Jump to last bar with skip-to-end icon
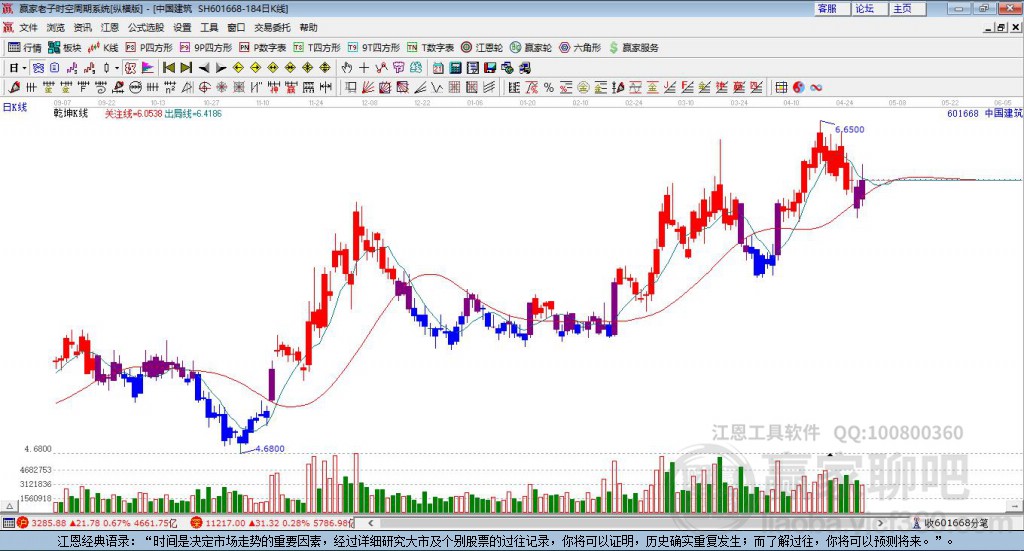Image resolution: width=1024 pixels, height=551 pixels. tap(186, 68)
